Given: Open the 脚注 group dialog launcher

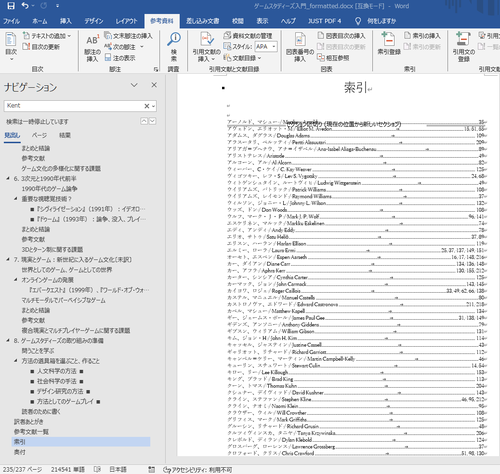Looking at the screenshot, I should [156, 69].
